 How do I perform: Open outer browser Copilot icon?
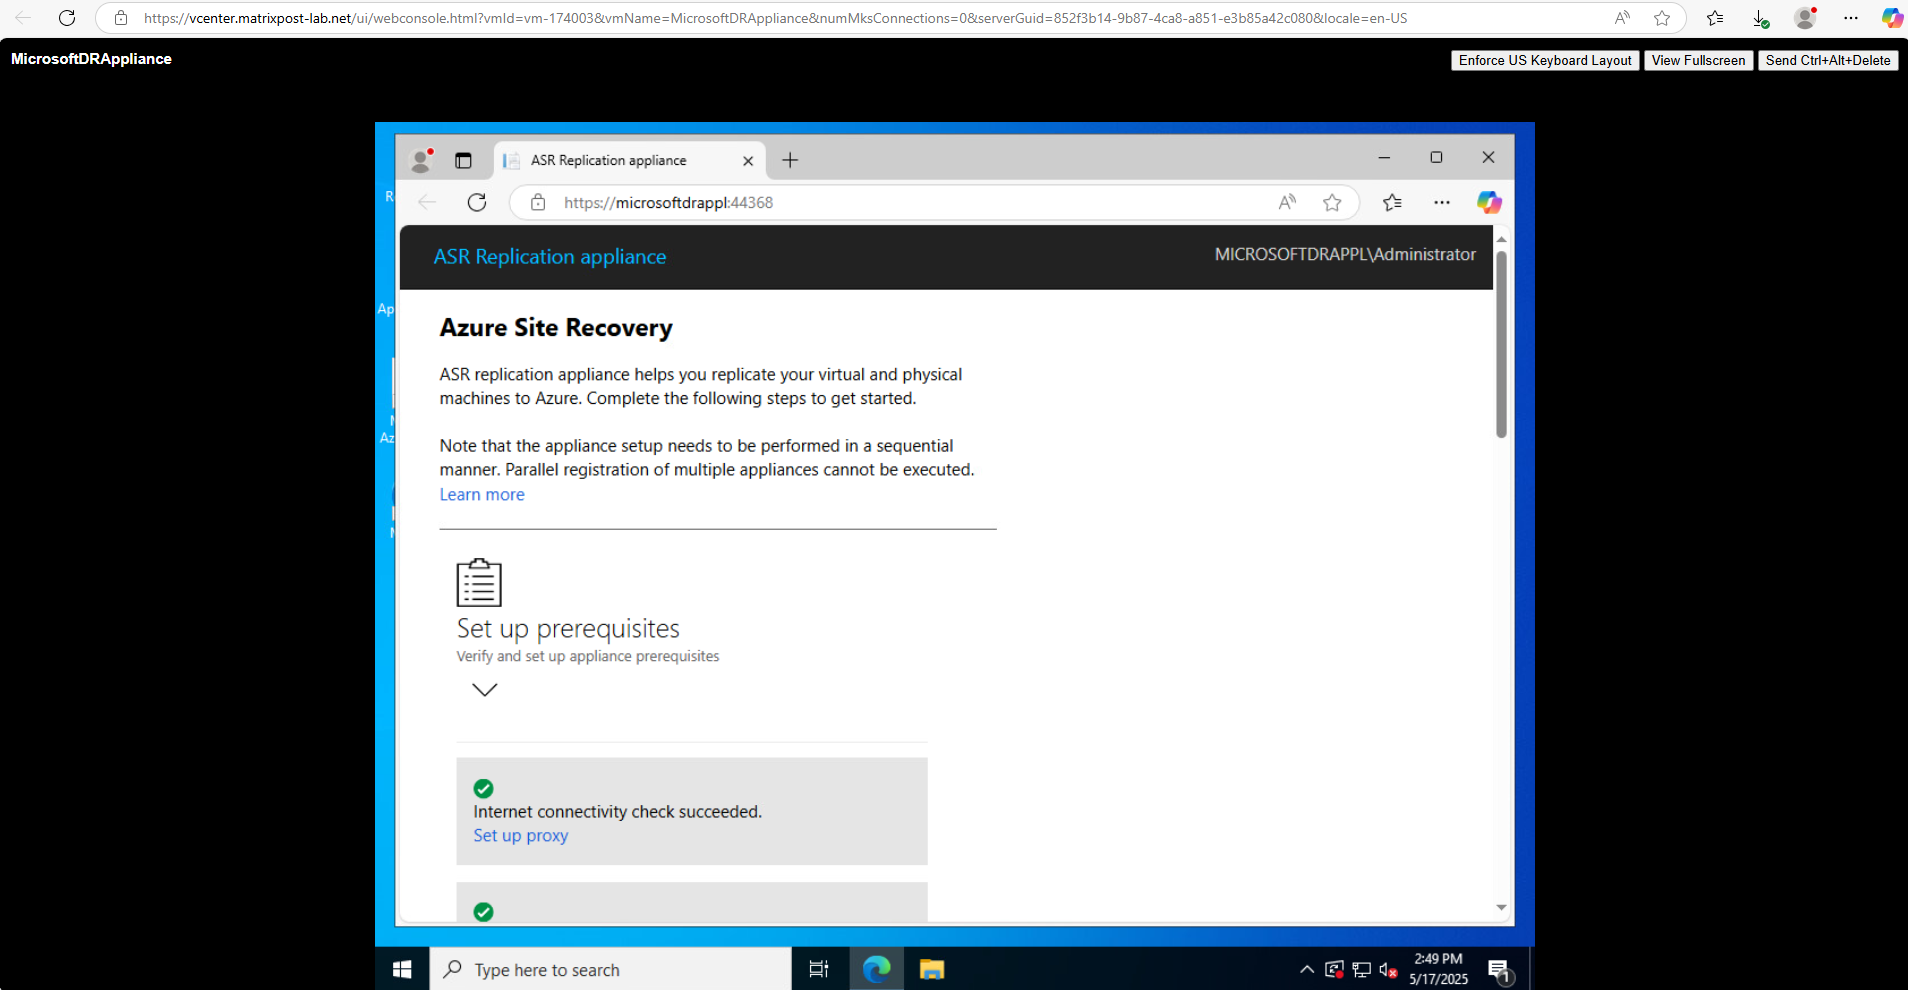pos(1892,18)
